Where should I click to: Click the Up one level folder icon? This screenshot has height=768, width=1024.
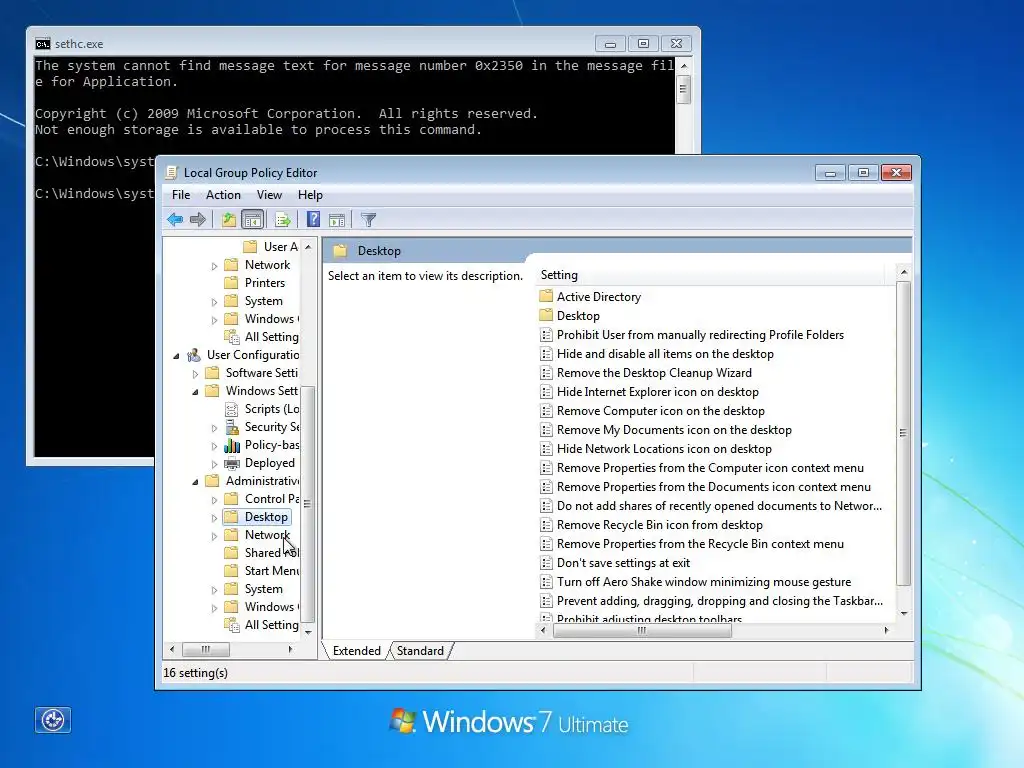(229, 219)
